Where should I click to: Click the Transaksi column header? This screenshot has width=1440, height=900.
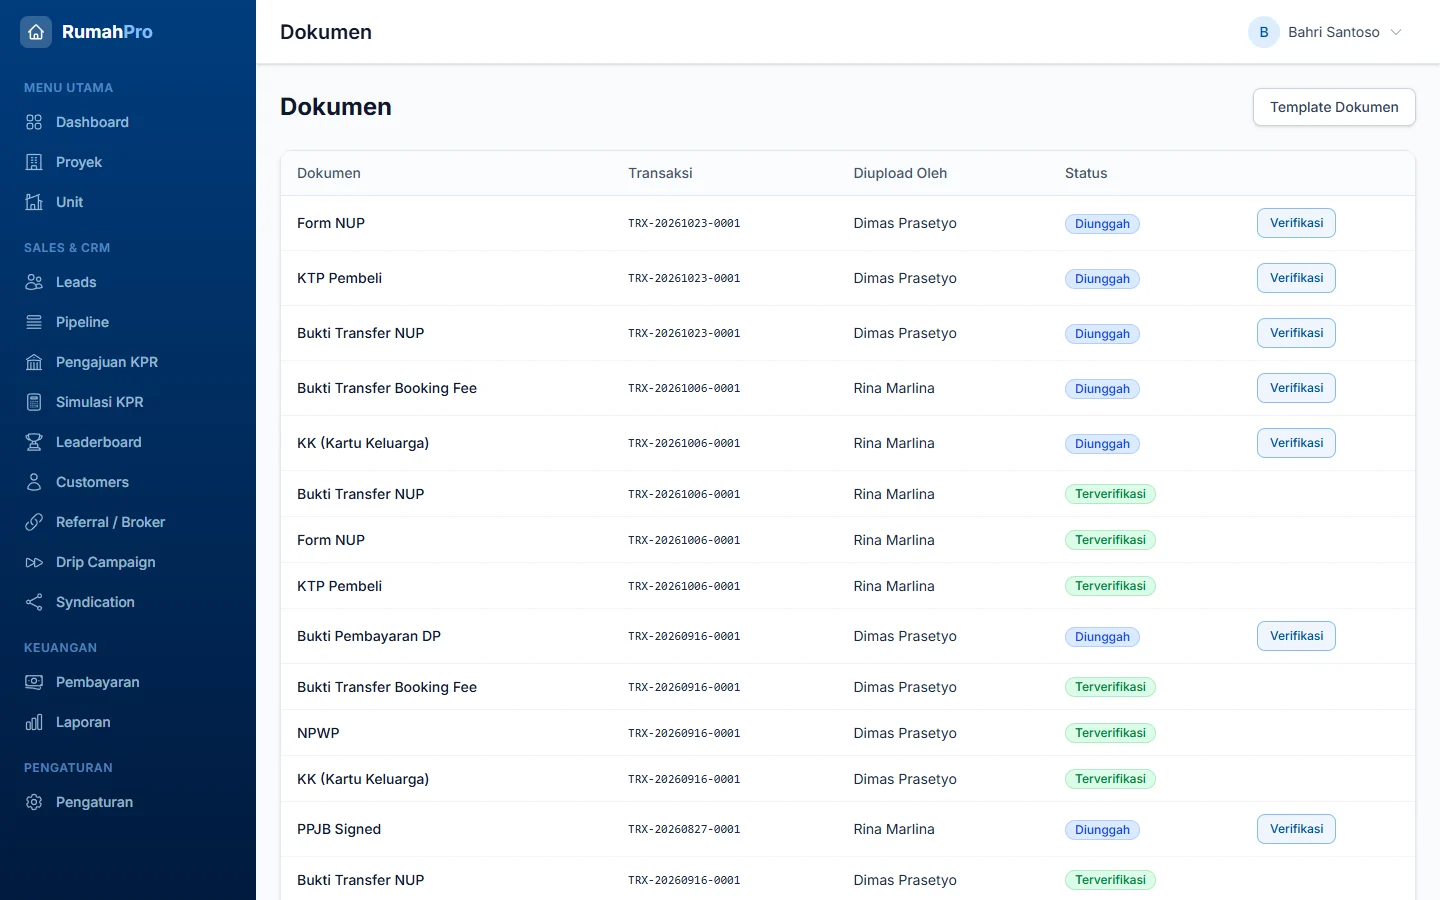click(660, 173)
